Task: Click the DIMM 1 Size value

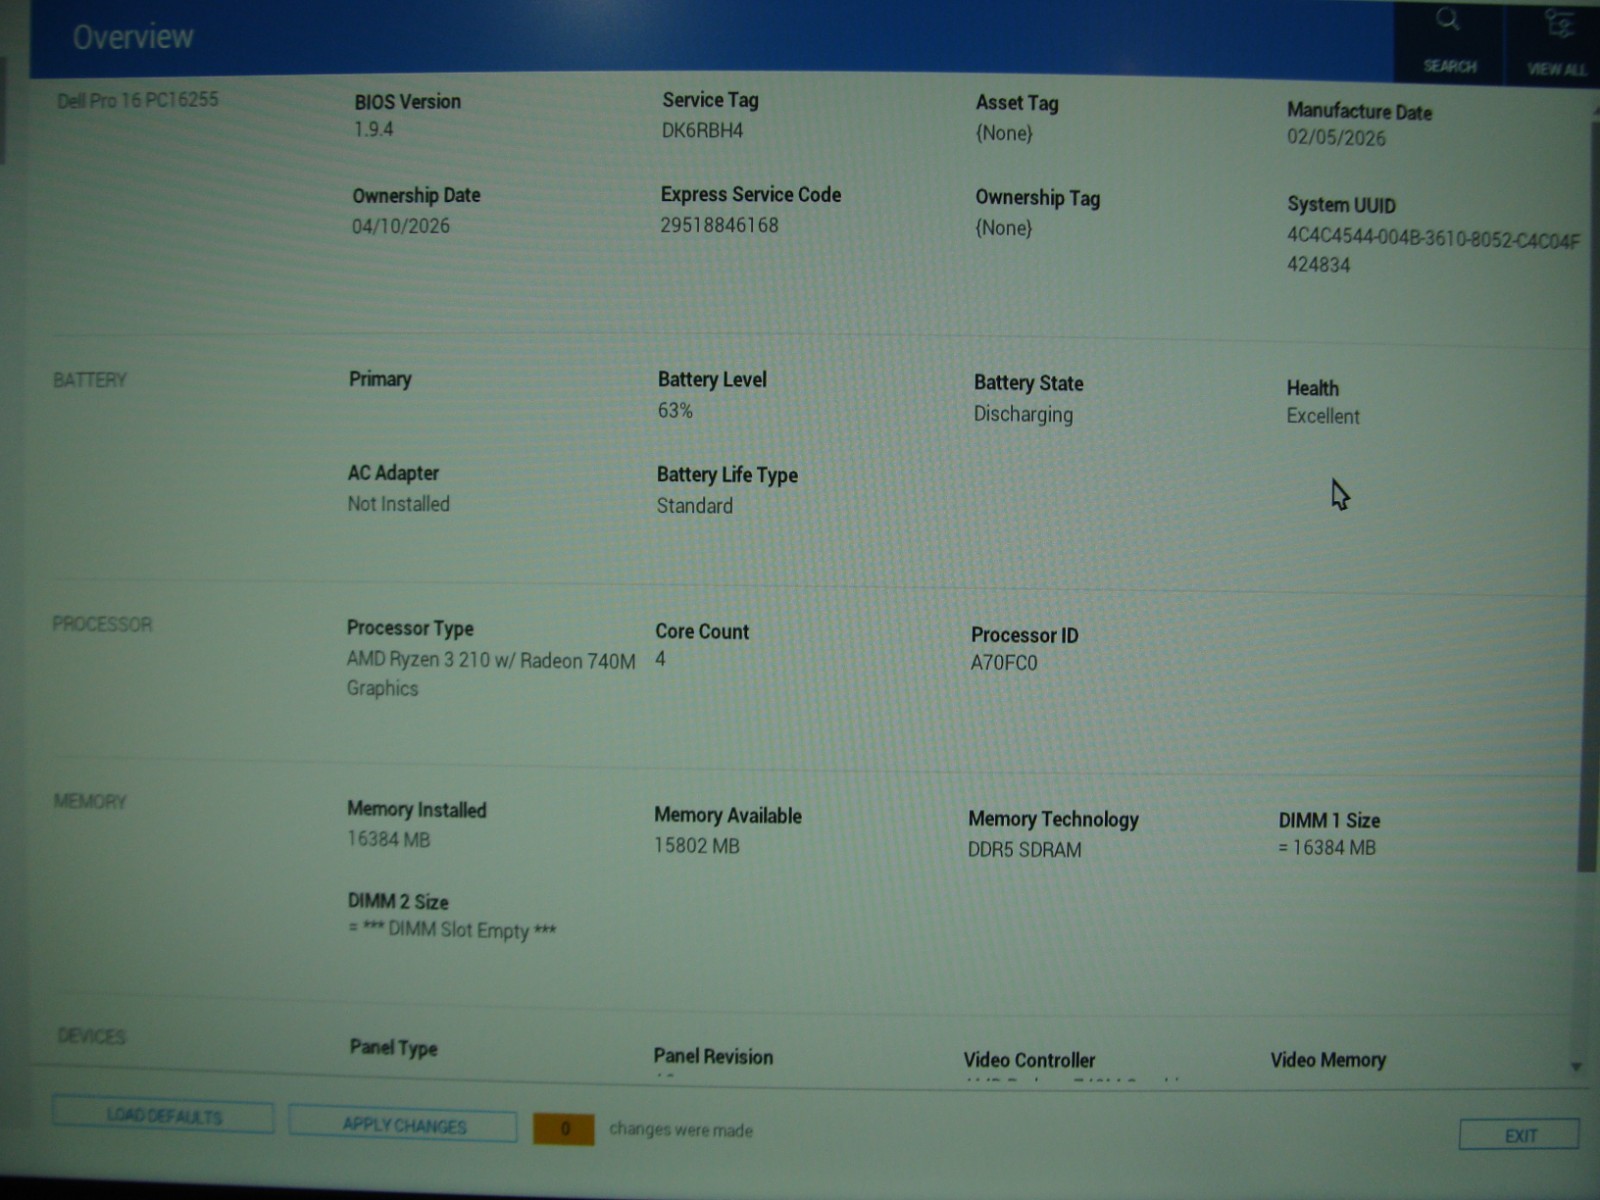Action: 1327,848
